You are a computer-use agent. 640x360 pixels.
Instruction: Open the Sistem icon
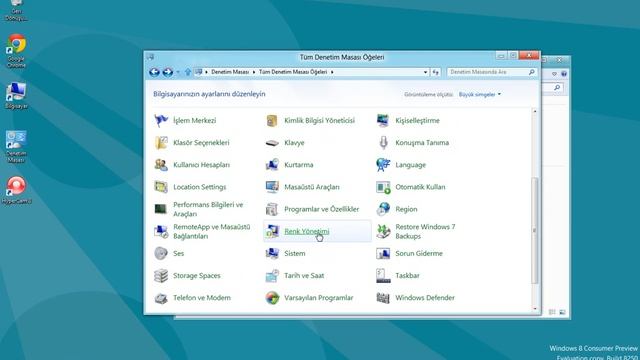[x=272, y=253]
